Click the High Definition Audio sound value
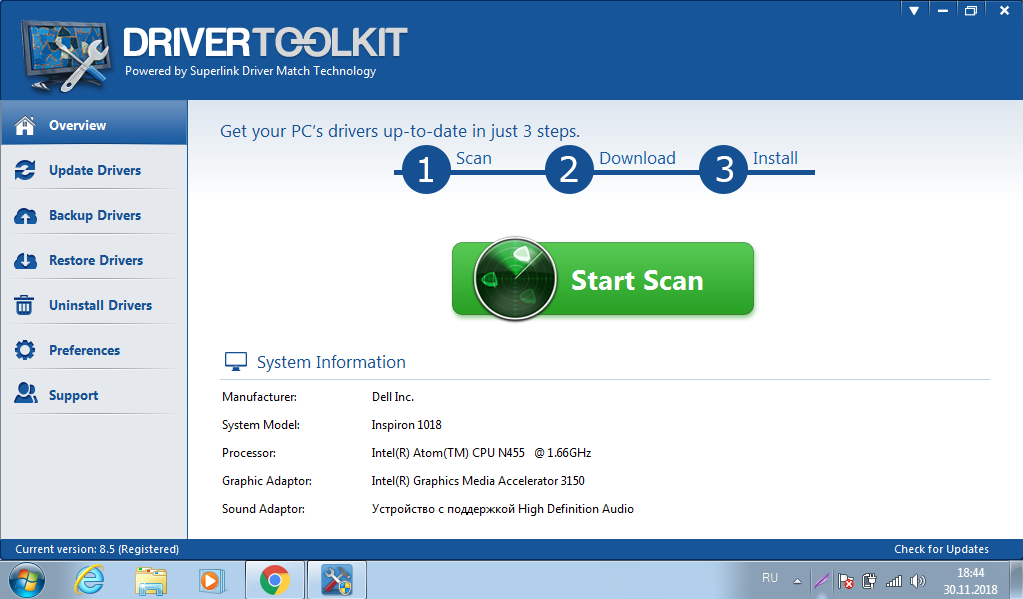The height and width of the screenshot is (599, 1023). (x=503, y=509)
